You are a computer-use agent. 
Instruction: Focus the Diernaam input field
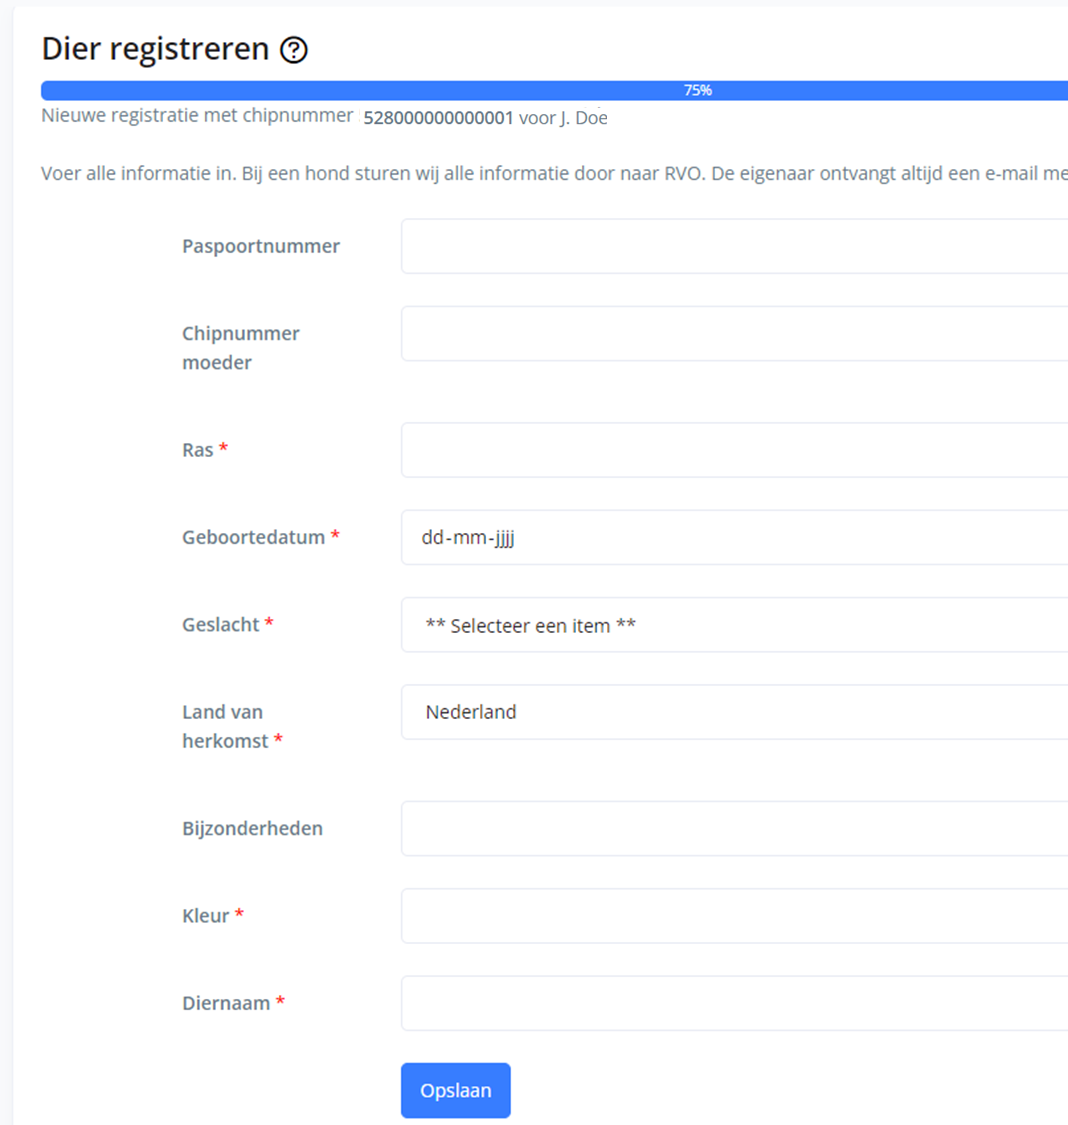click(x=734, y=1003)
